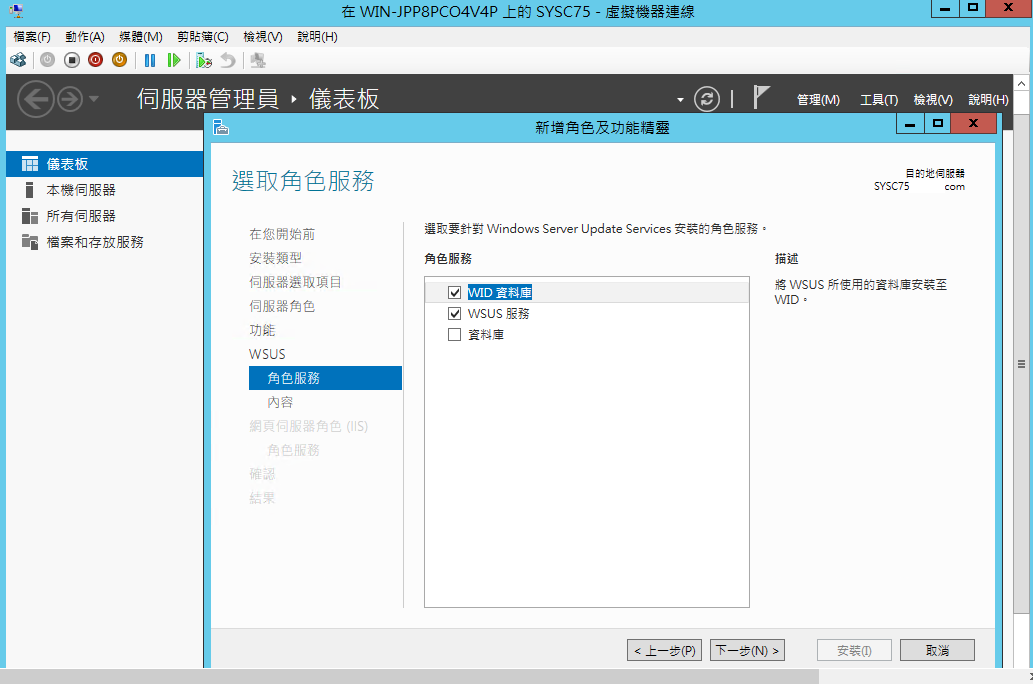Click the bottom horizontal scrollbar

[x=408, y=677]
